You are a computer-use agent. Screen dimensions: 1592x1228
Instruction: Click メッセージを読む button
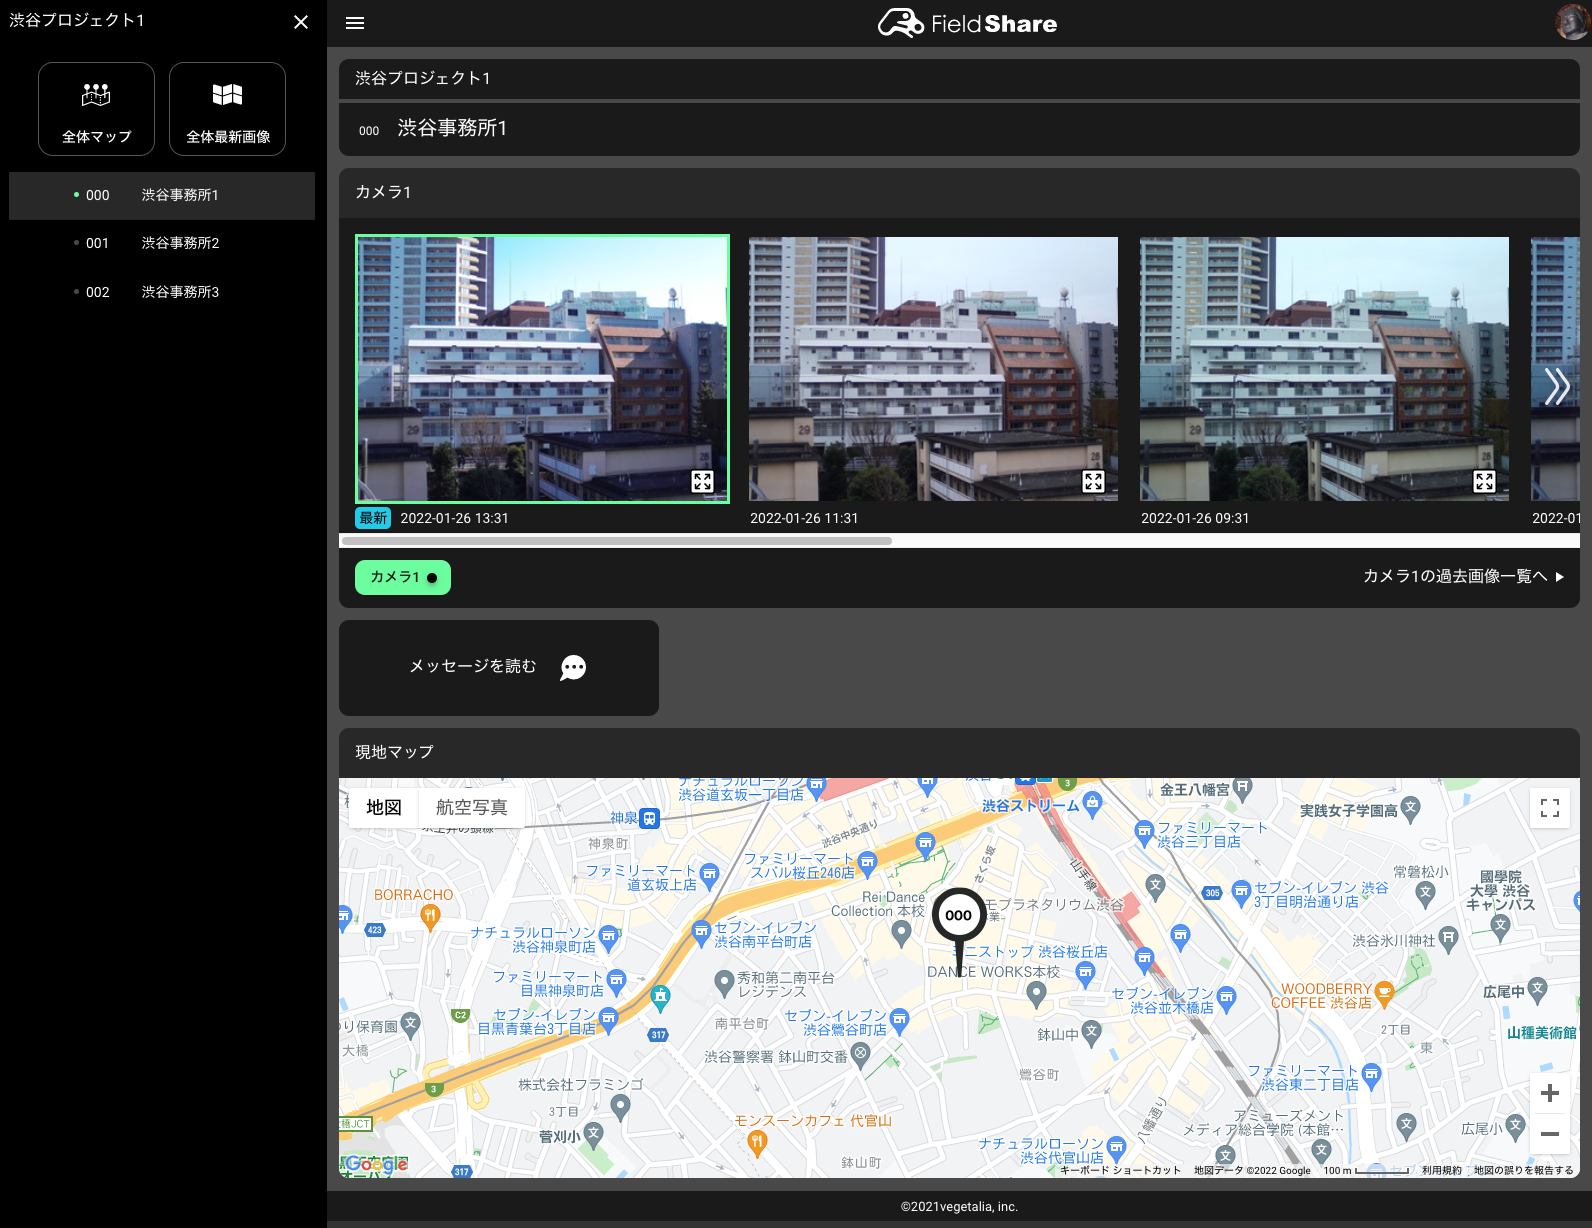point(498,667)
